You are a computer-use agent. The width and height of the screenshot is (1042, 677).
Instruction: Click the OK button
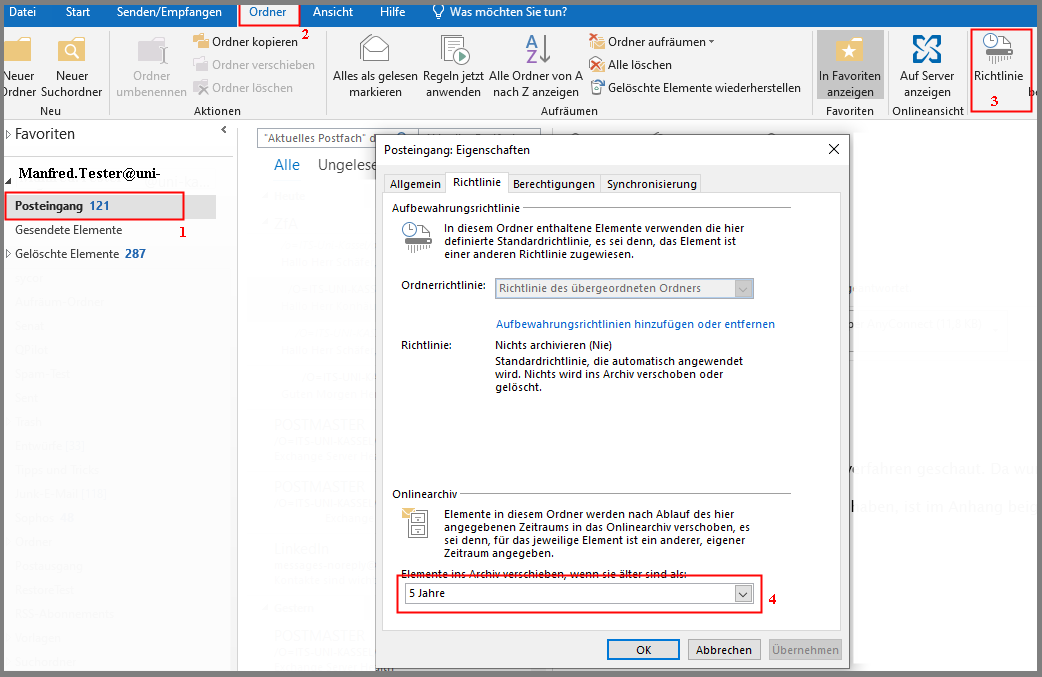point(643,650)
